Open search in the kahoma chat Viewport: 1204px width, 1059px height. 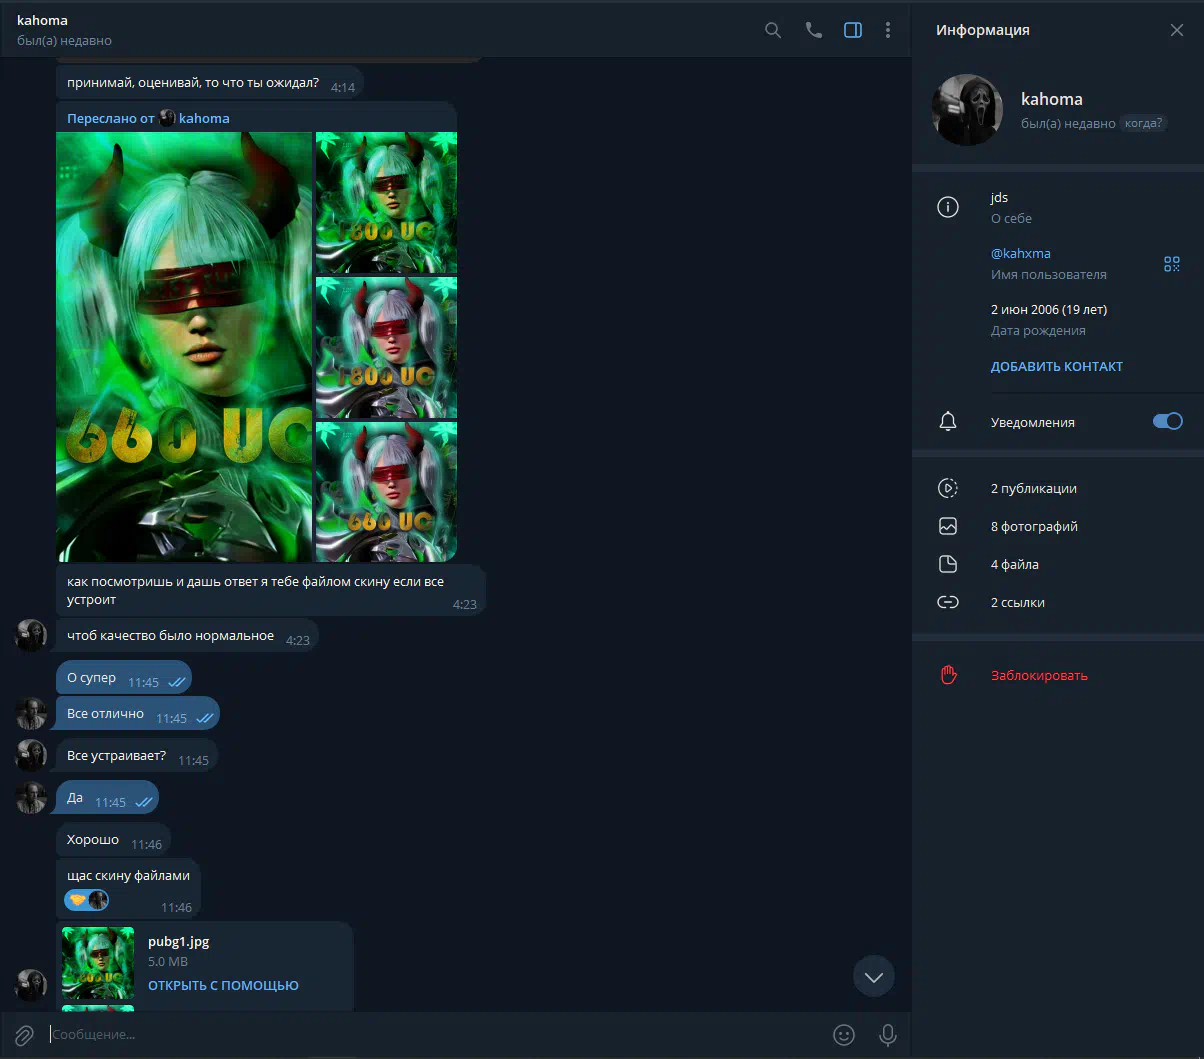(773, 30)
